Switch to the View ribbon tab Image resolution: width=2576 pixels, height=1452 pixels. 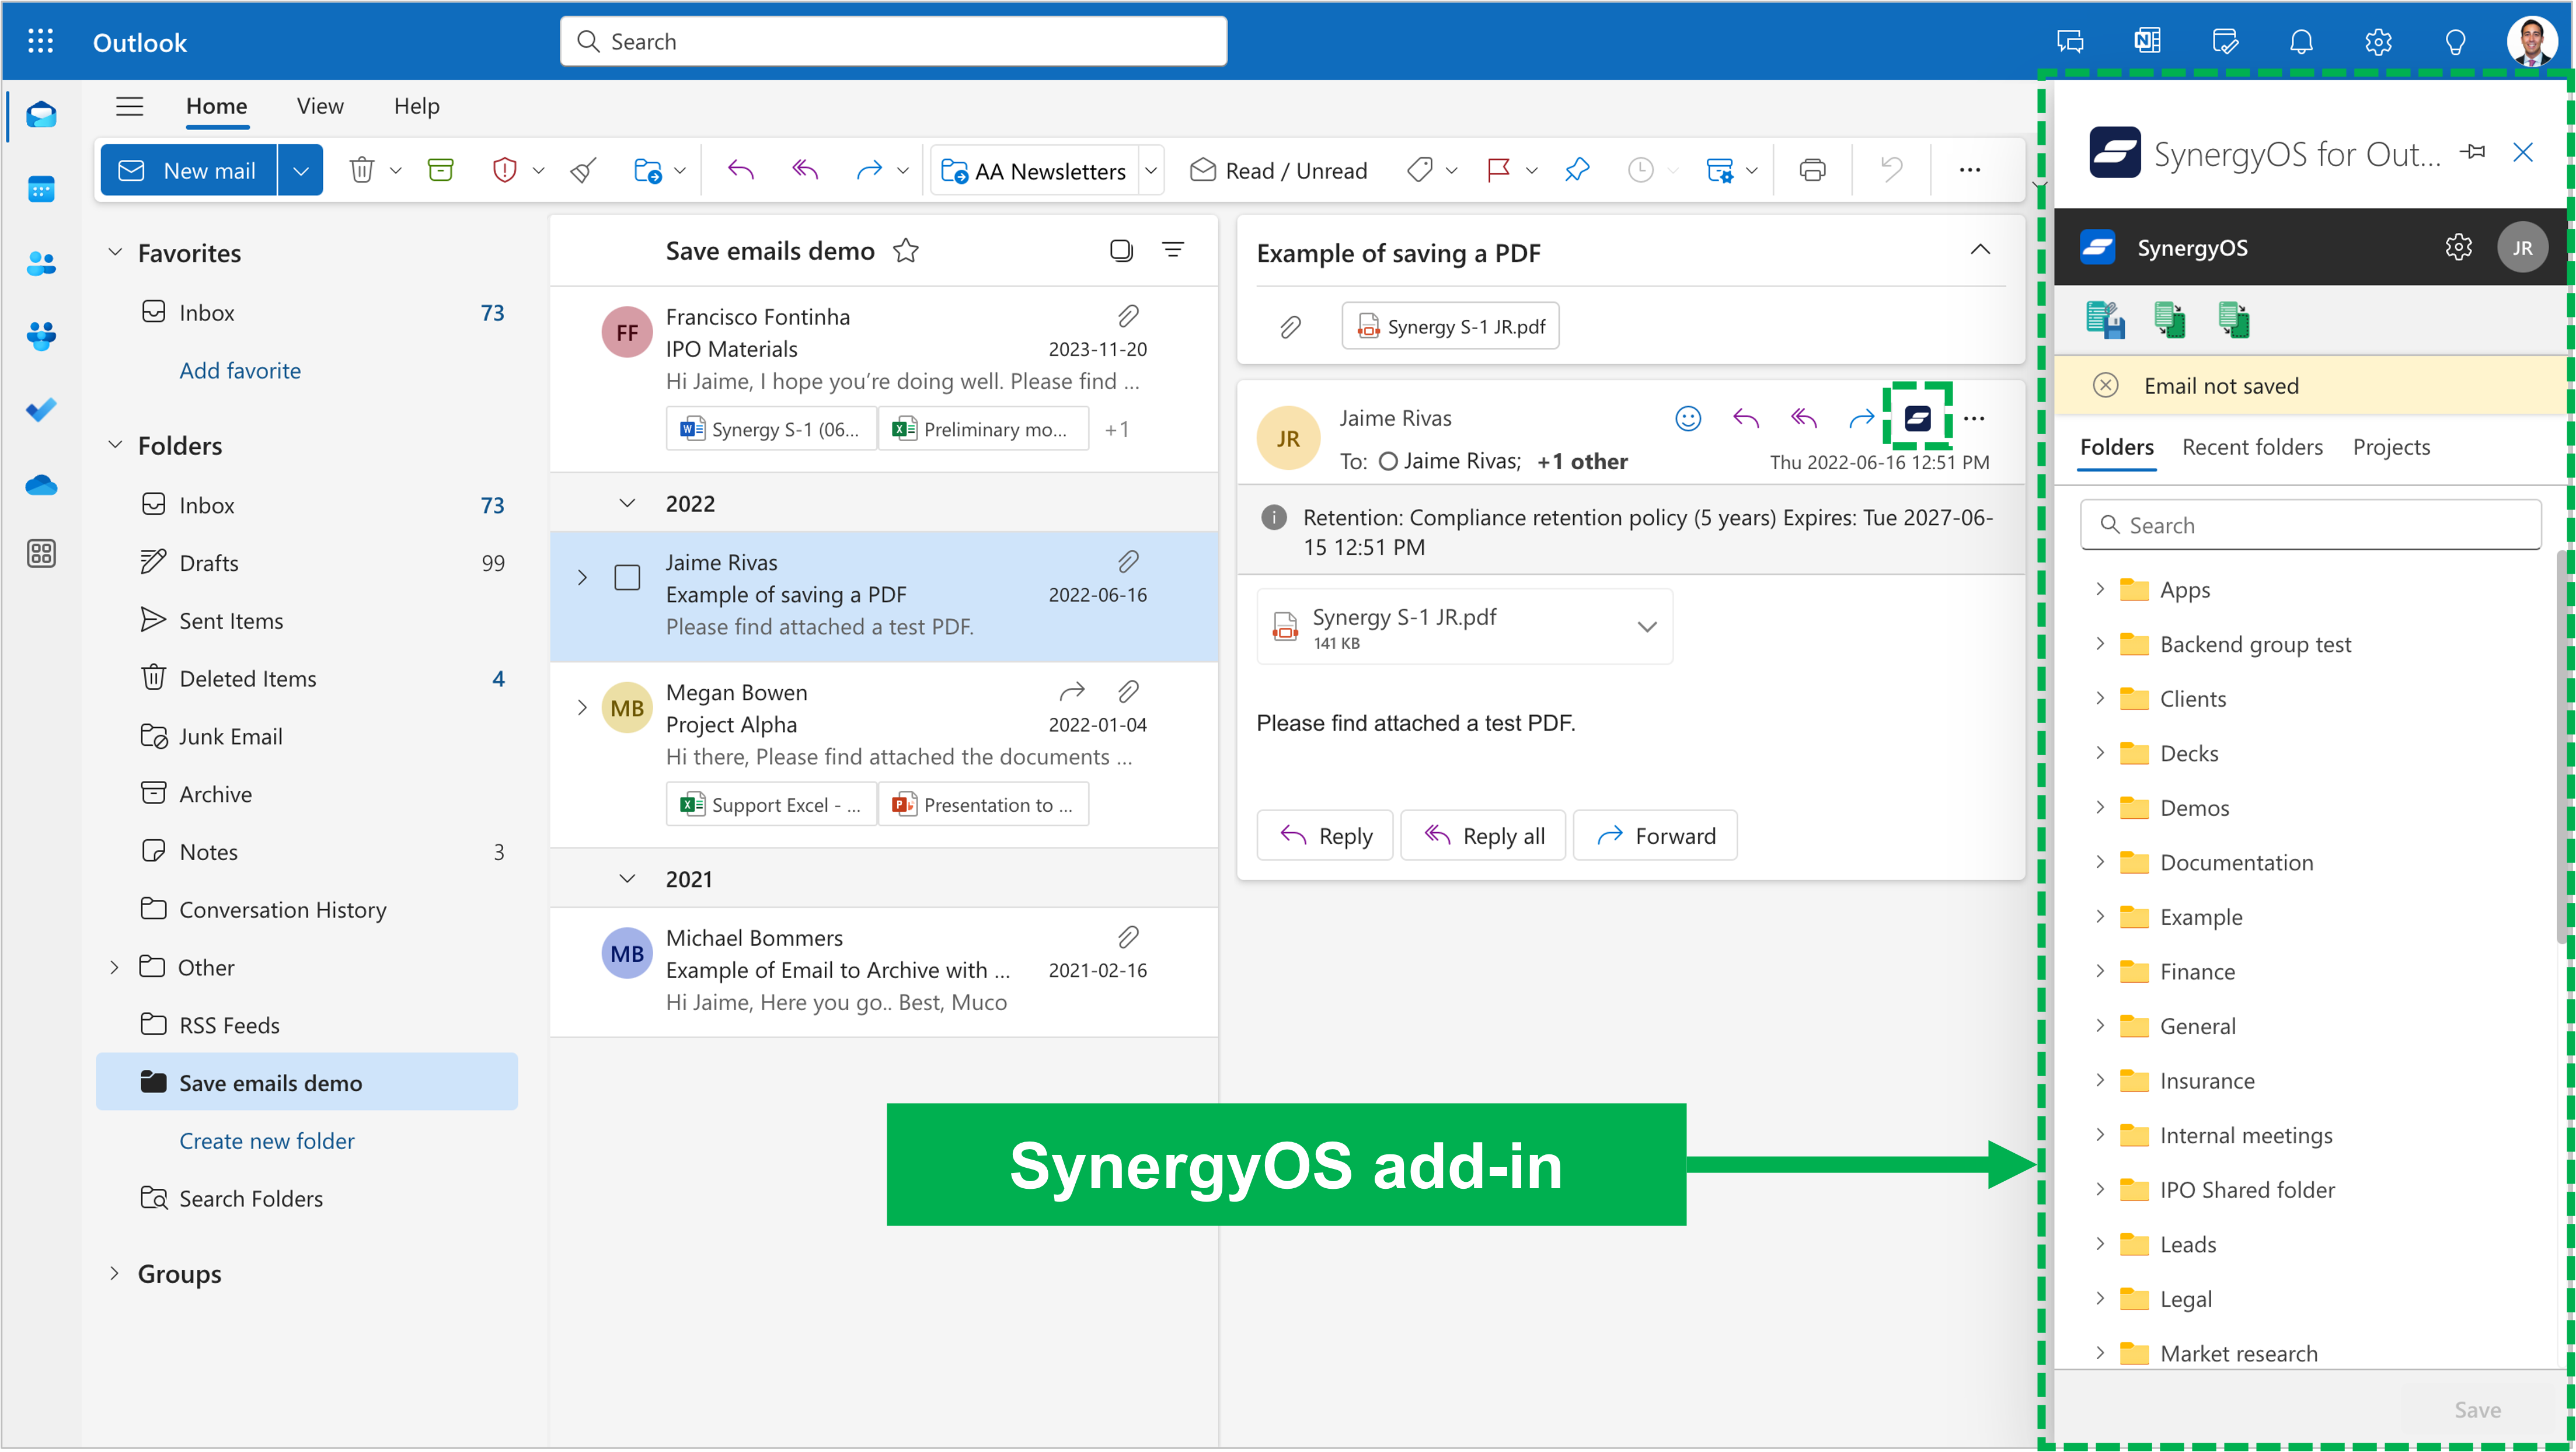[x=320, y=106]
